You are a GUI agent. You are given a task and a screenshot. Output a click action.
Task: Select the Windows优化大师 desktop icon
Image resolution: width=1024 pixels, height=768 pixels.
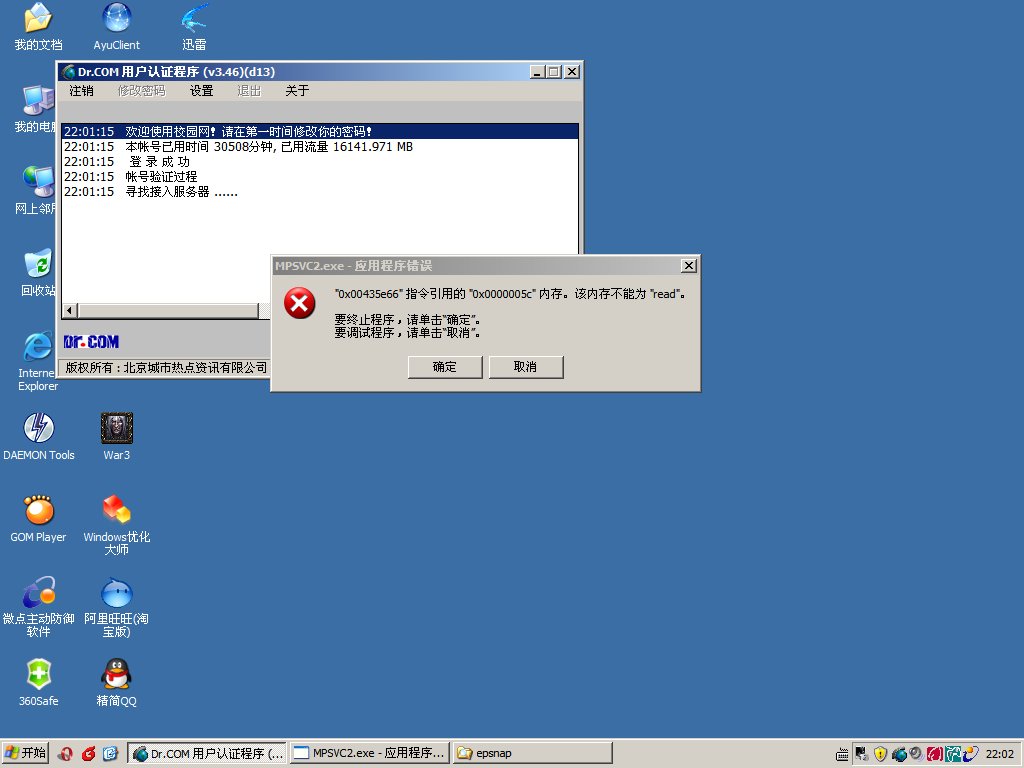pyautogui.click(x=117, y=525)
